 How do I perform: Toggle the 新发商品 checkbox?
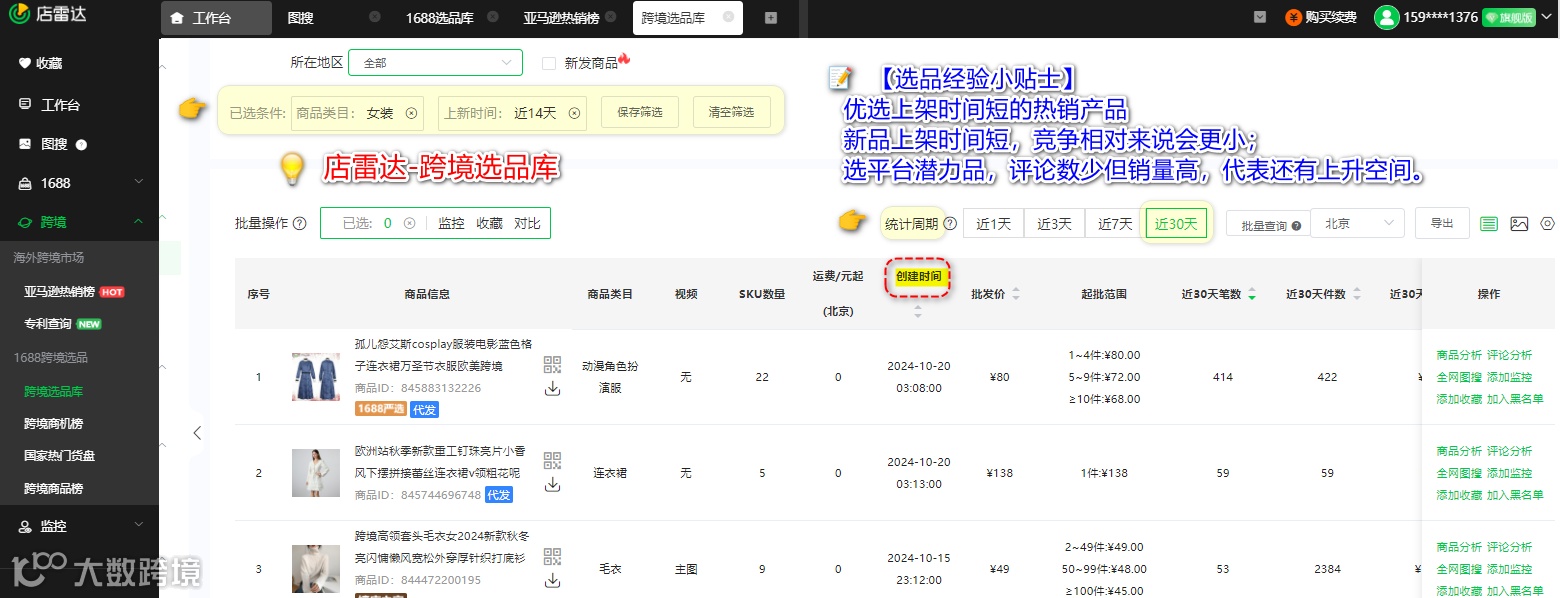point(548,63)
